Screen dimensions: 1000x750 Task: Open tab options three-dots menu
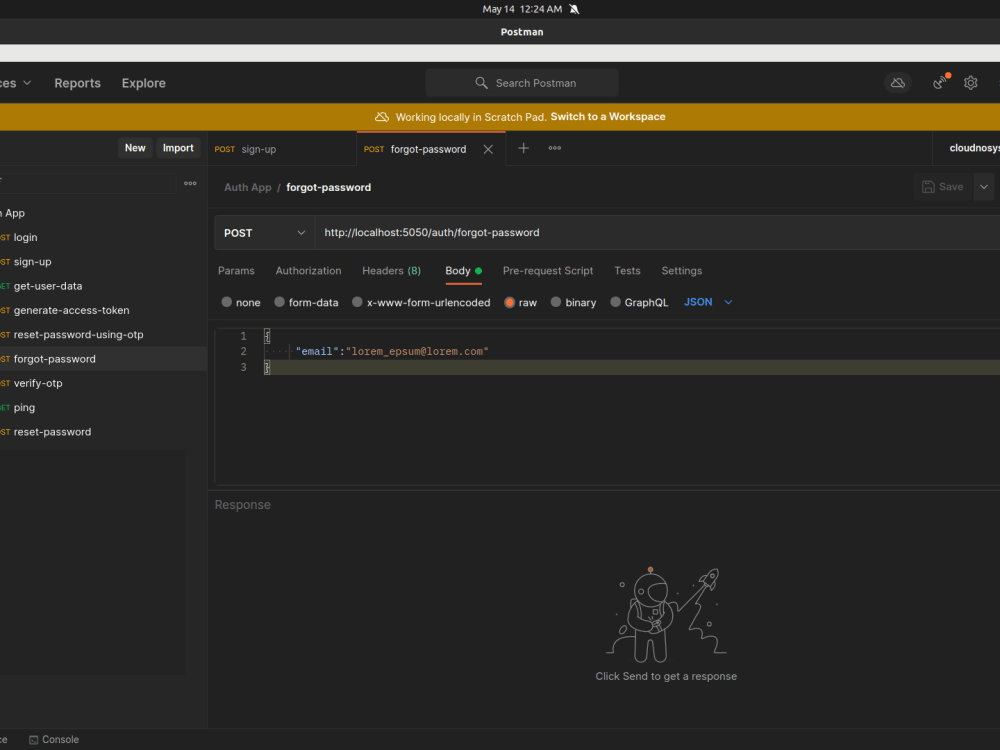pyautogui.click(x=555, y=148)
